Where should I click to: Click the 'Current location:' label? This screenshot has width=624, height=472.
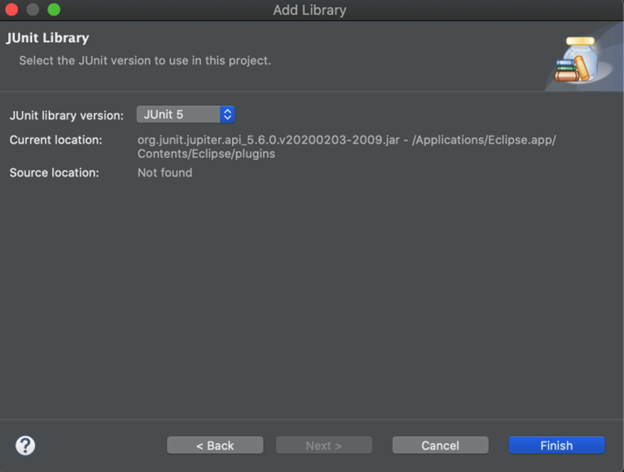[56, 140]
